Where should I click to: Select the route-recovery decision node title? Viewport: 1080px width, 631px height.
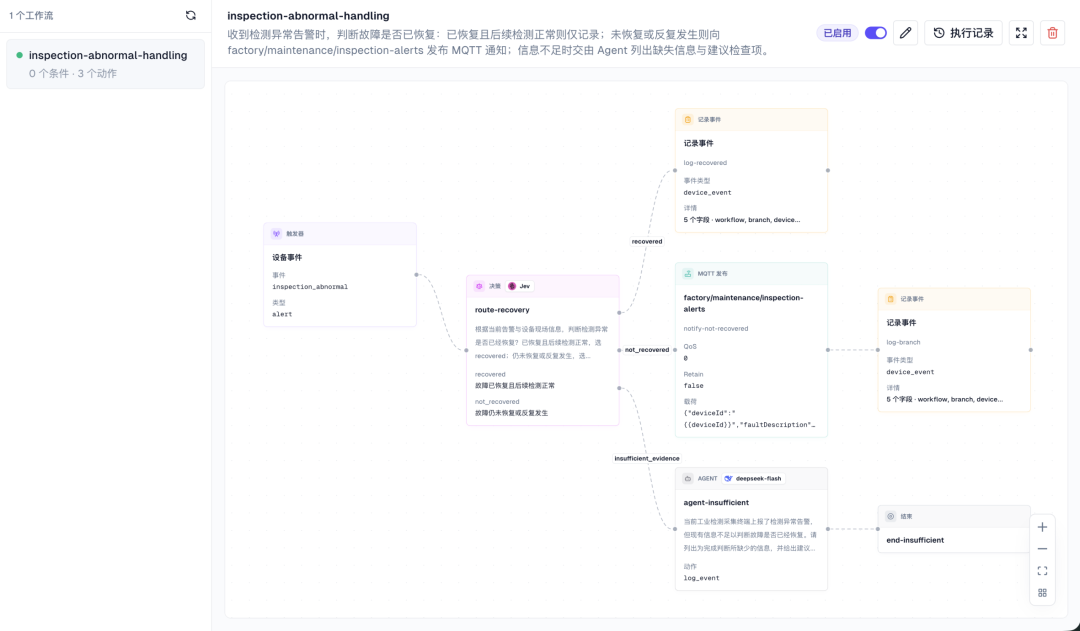point(502,310)
